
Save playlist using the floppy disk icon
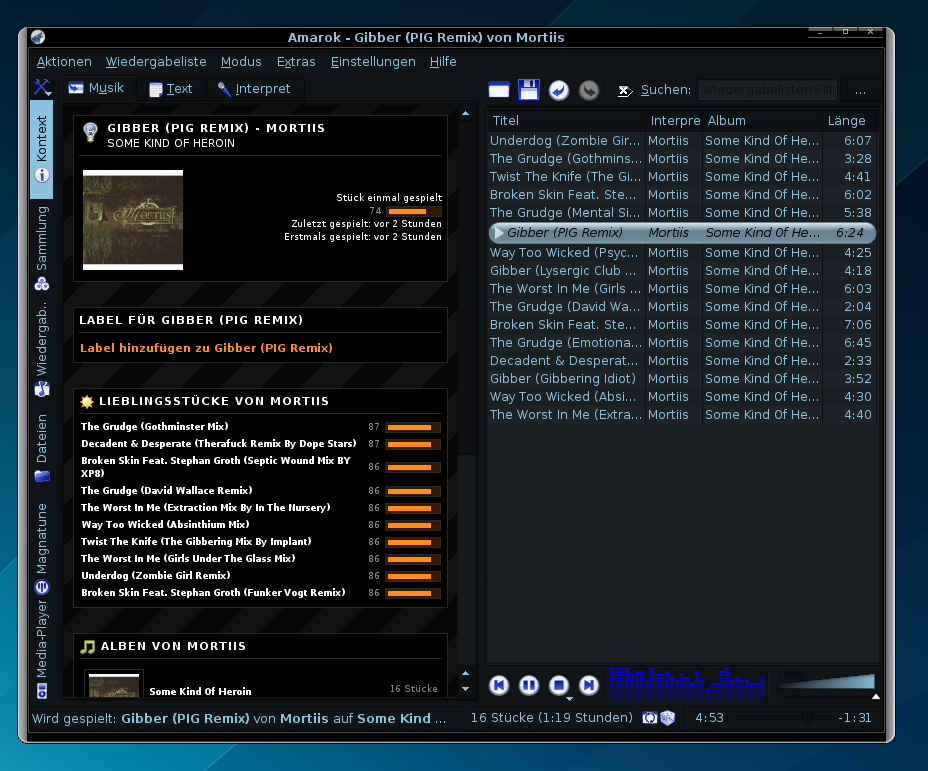point(529,90)
